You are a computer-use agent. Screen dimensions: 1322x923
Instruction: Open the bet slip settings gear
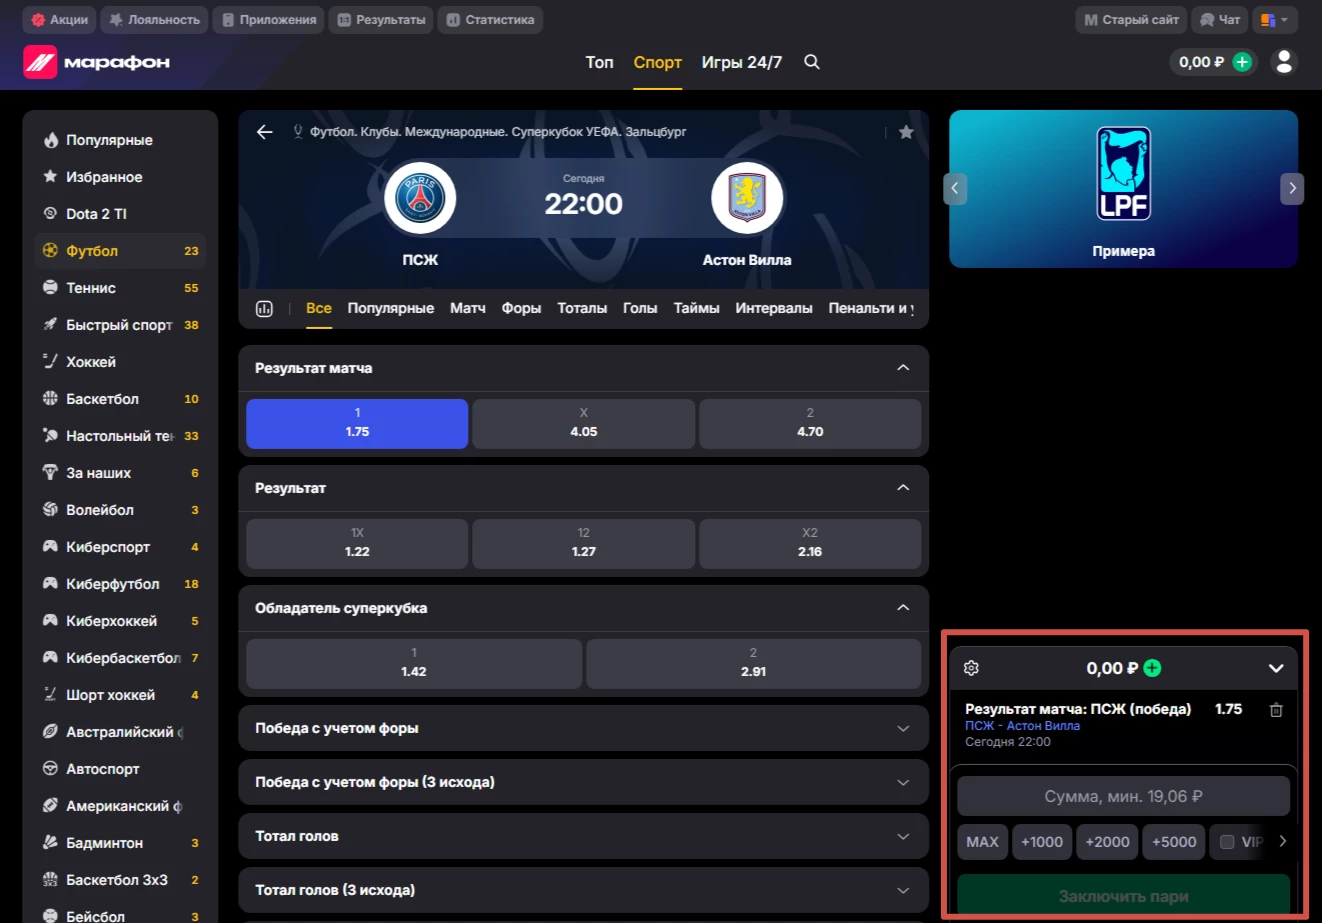pyautogui.click(x=971, y=668)
